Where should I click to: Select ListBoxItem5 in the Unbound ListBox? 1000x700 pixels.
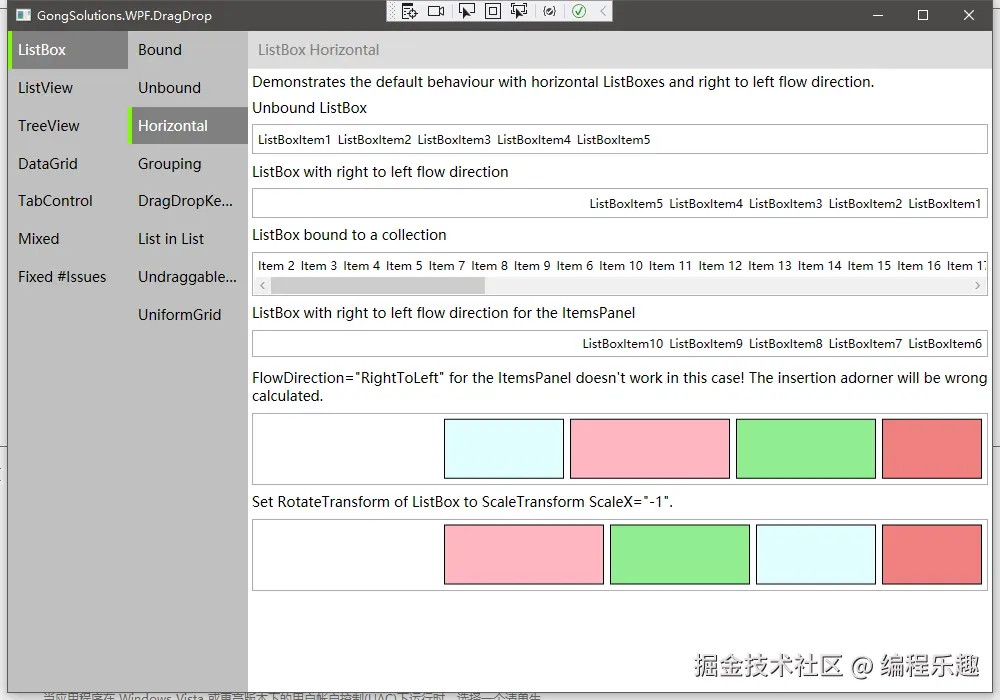point(614,140)
